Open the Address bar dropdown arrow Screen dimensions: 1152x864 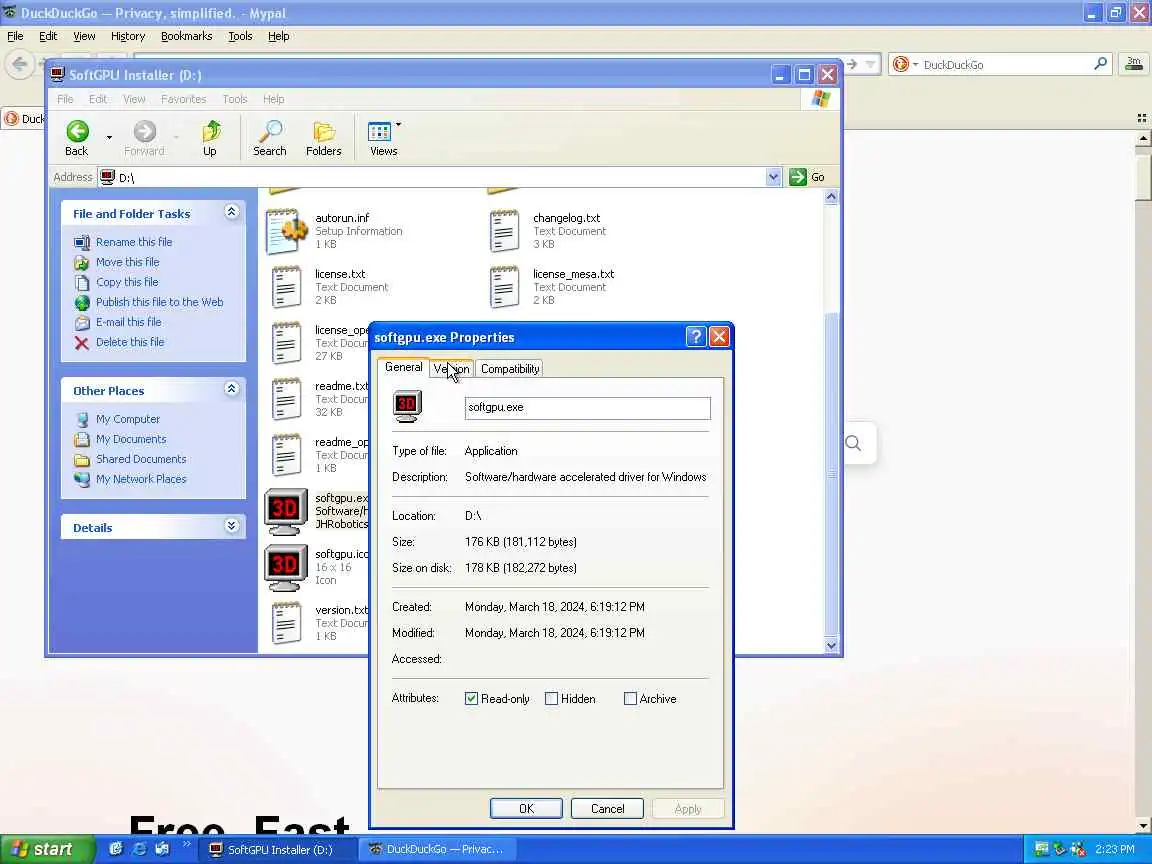coord(773,177)
